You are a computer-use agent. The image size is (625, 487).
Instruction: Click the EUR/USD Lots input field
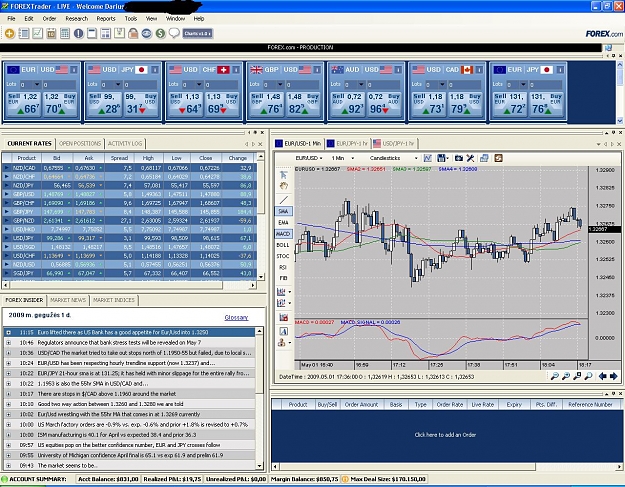pyautogui.click(x=30, y=84)
